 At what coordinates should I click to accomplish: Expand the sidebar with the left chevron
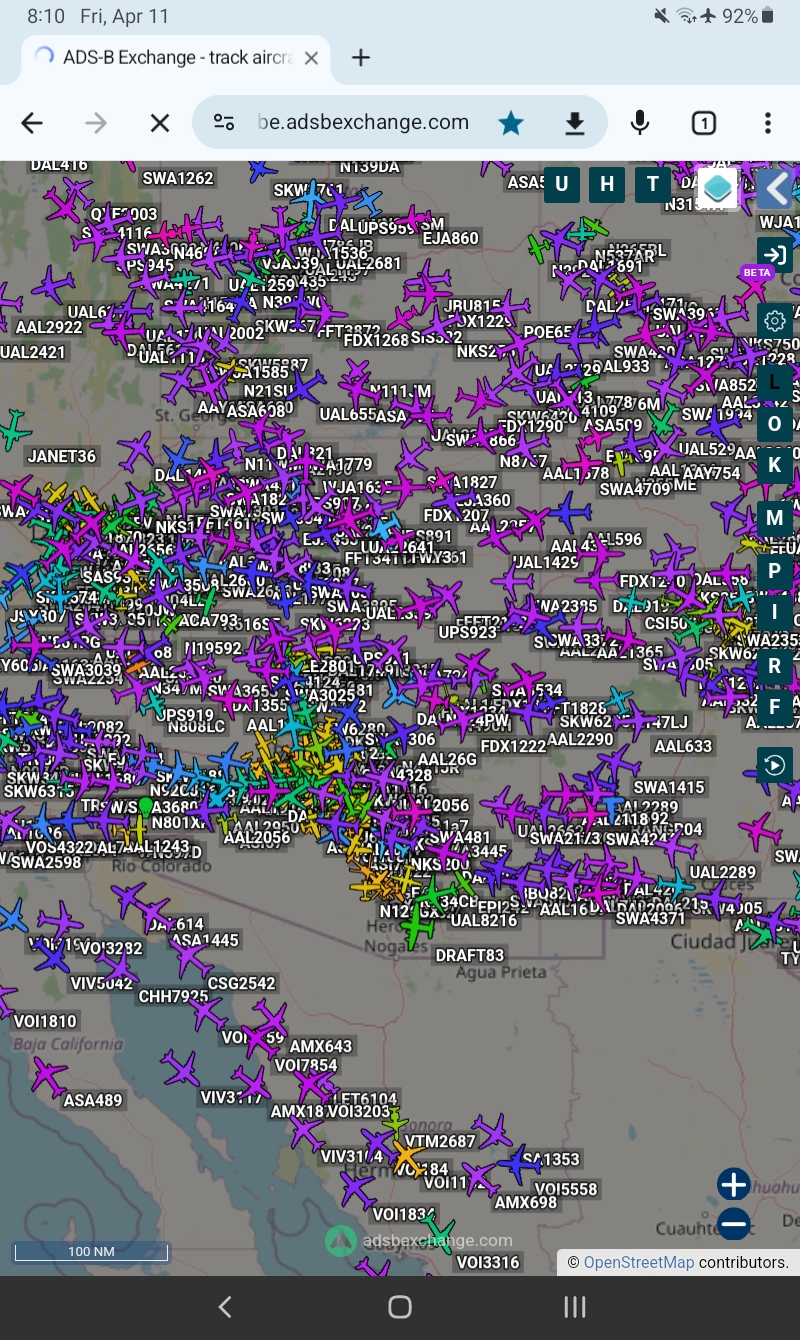coord(775,188)
